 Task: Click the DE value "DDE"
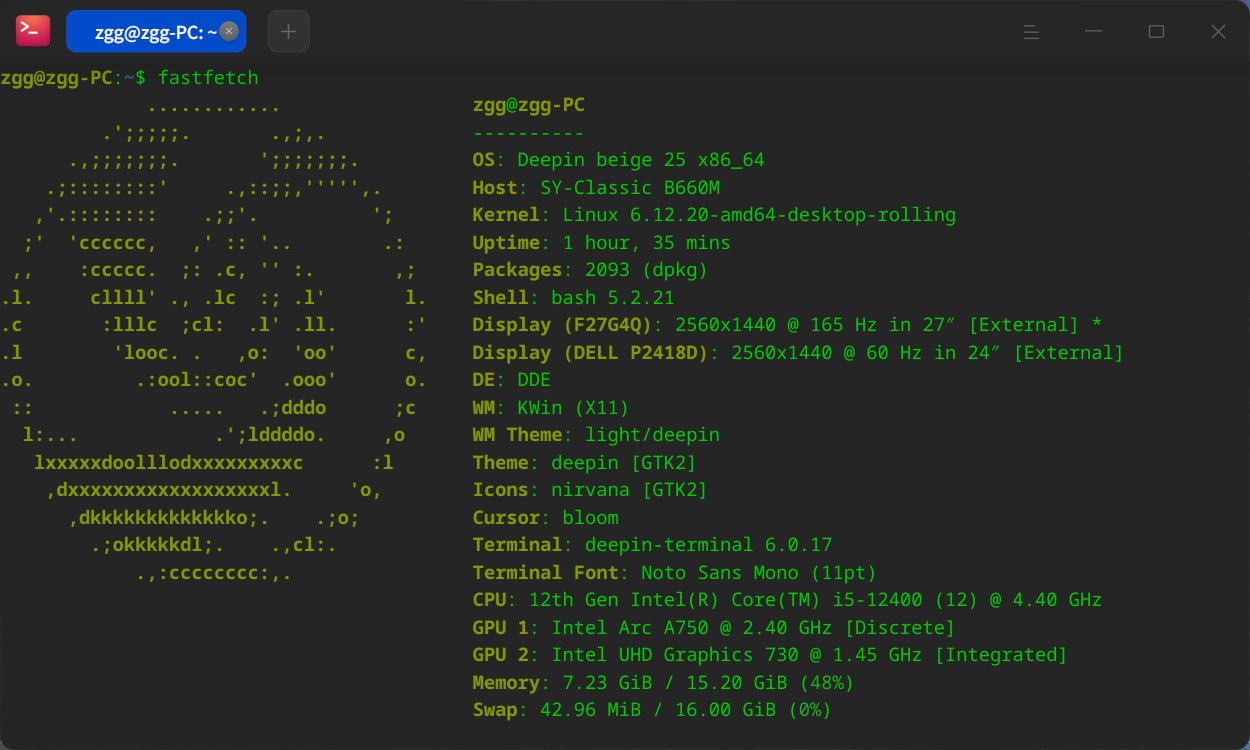[534, 380]
